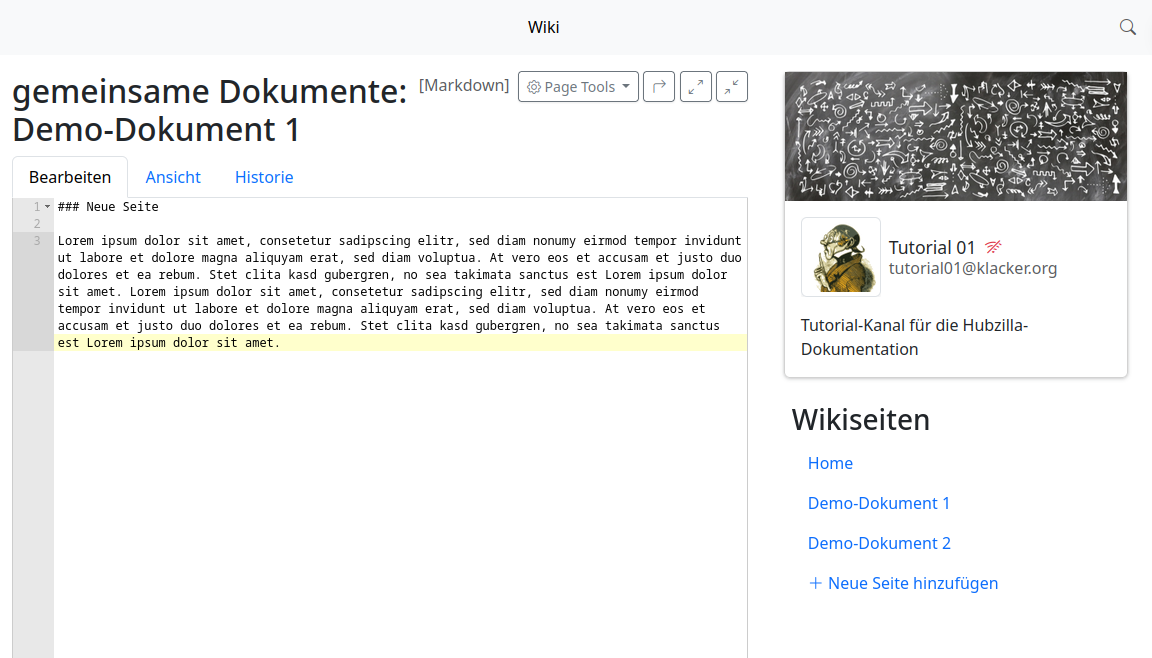The height and width of the screenshot is (658, 1152).
Task: Open the Demo-Dokument 1 wiki page link
Action: pyautogui.click(x=879, y=503)
